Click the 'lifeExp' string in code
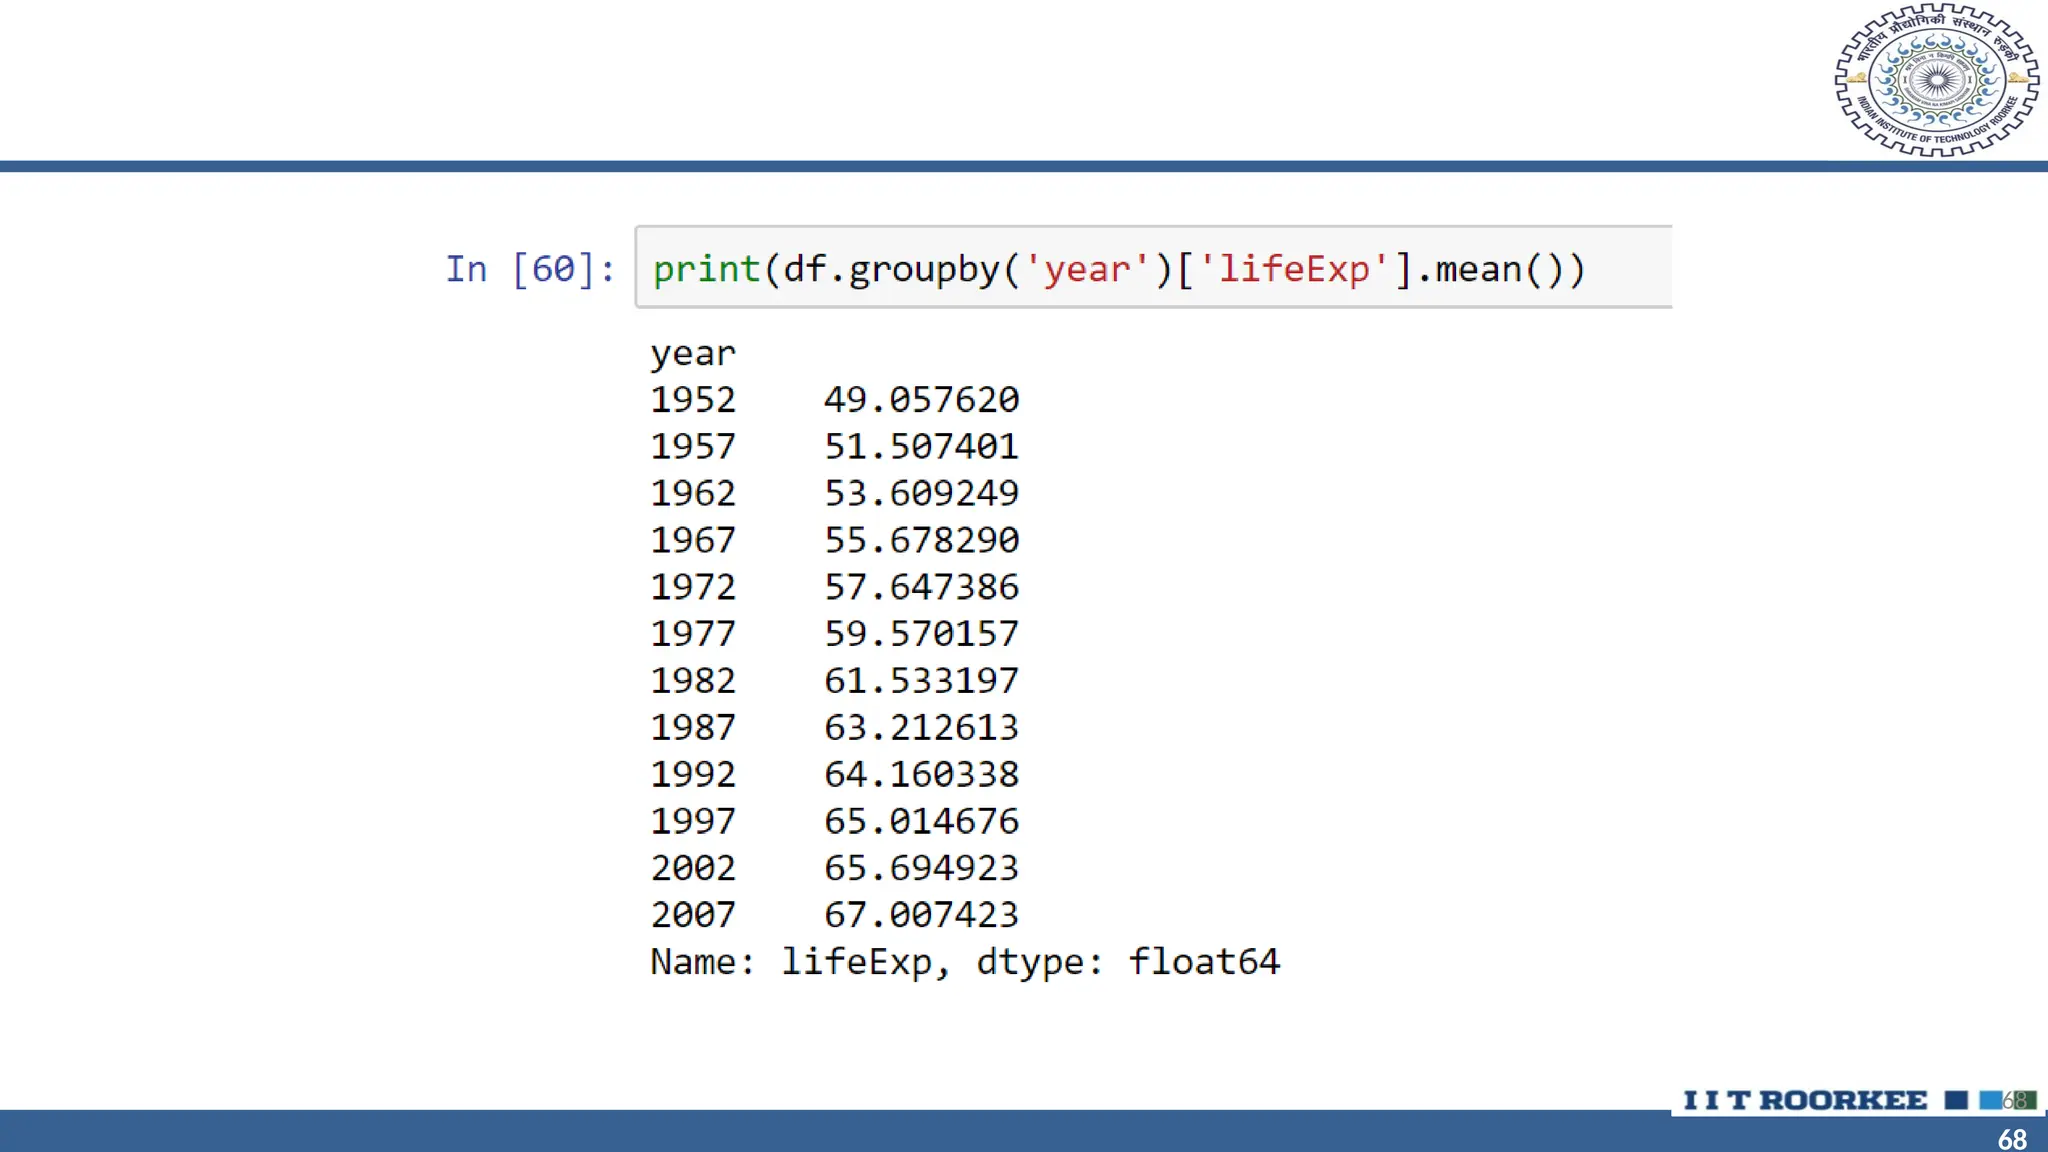This screenshot has height=1152, width=2048. [1294, 269]
